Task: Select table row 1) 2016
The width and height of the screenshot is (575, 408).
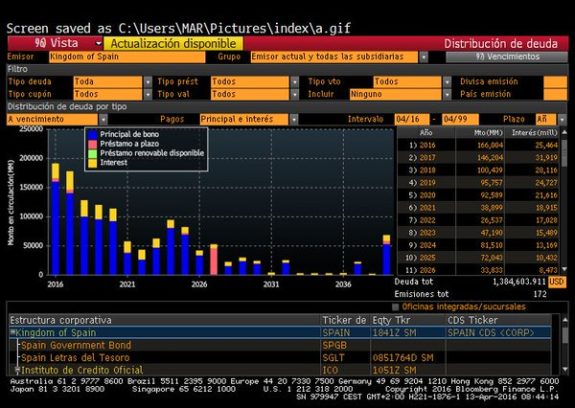Action: (x=479, y=145)
